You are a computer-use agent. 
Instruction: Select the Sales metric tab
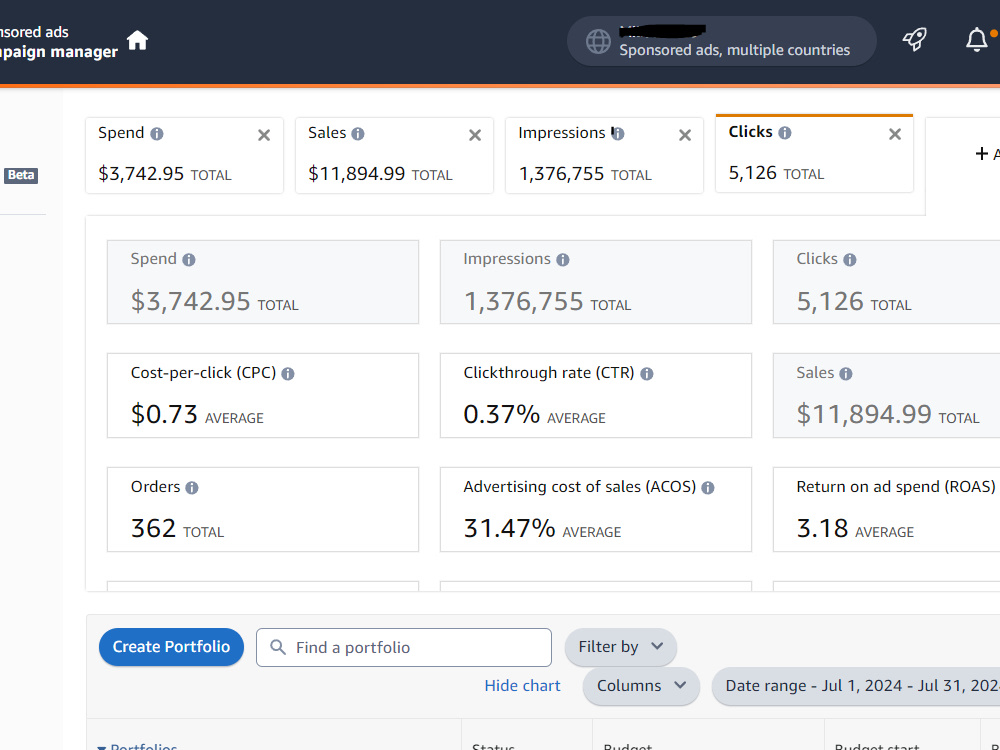(x=394, y=155)
